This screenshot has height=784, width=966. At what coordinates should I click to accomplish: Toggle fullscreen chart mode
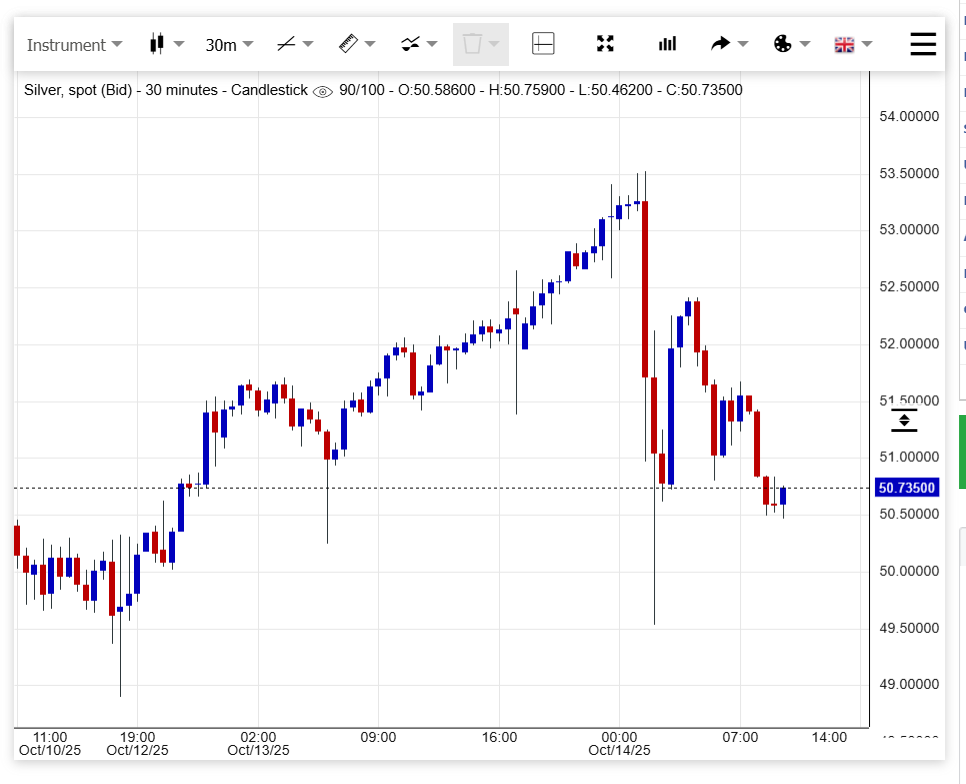coord(605,44)
